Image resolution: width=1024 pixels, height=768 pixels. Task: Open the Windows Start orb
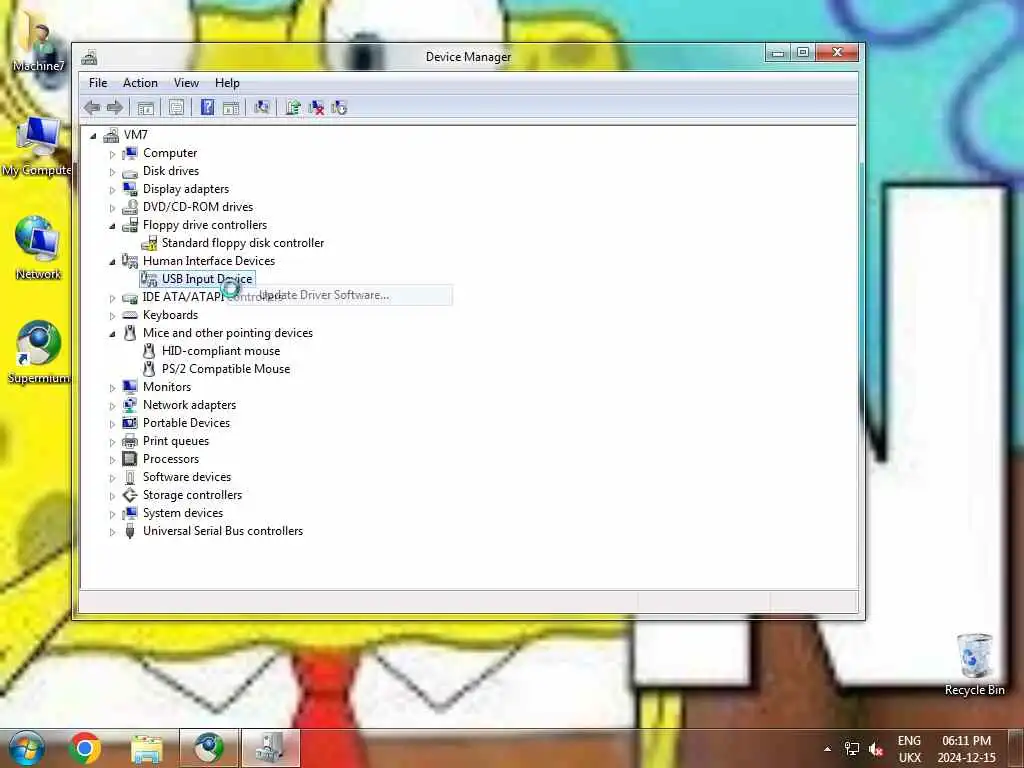[27, 748]
